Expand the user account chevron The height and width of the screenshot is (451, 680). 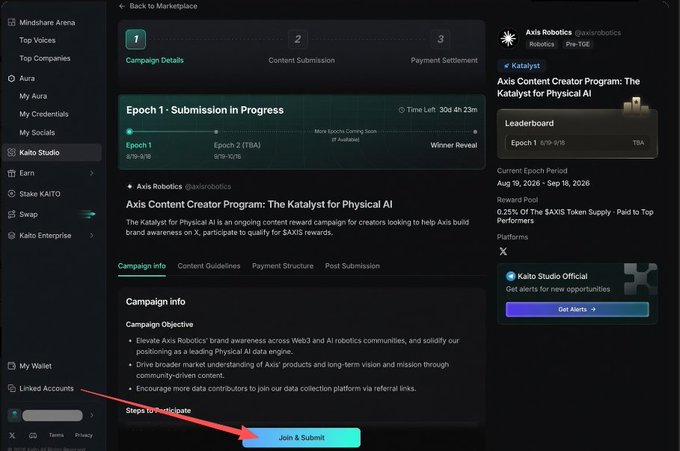(x=92, y=415)
